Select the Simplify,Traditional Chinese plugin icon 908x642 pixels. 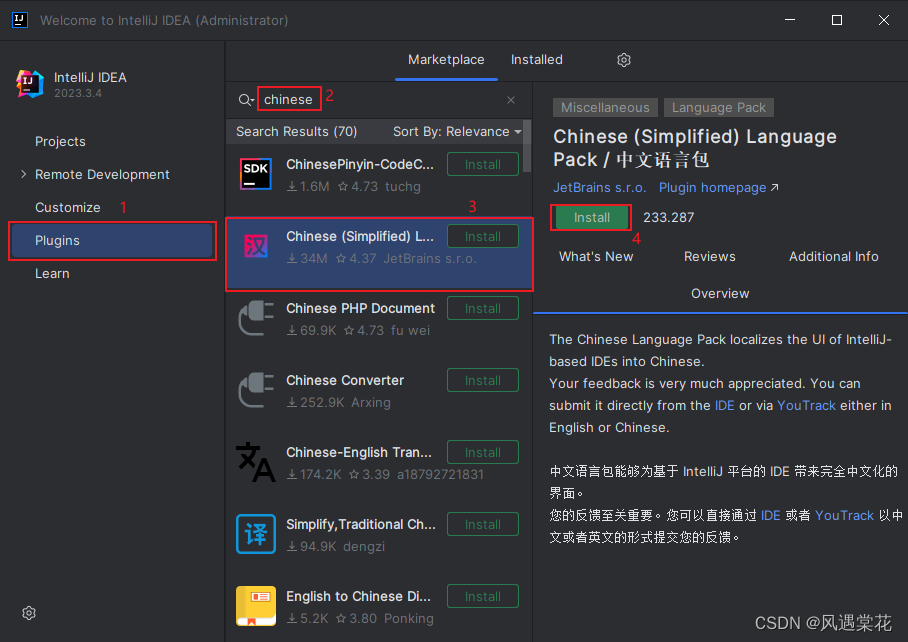click(x=256, y=534)
